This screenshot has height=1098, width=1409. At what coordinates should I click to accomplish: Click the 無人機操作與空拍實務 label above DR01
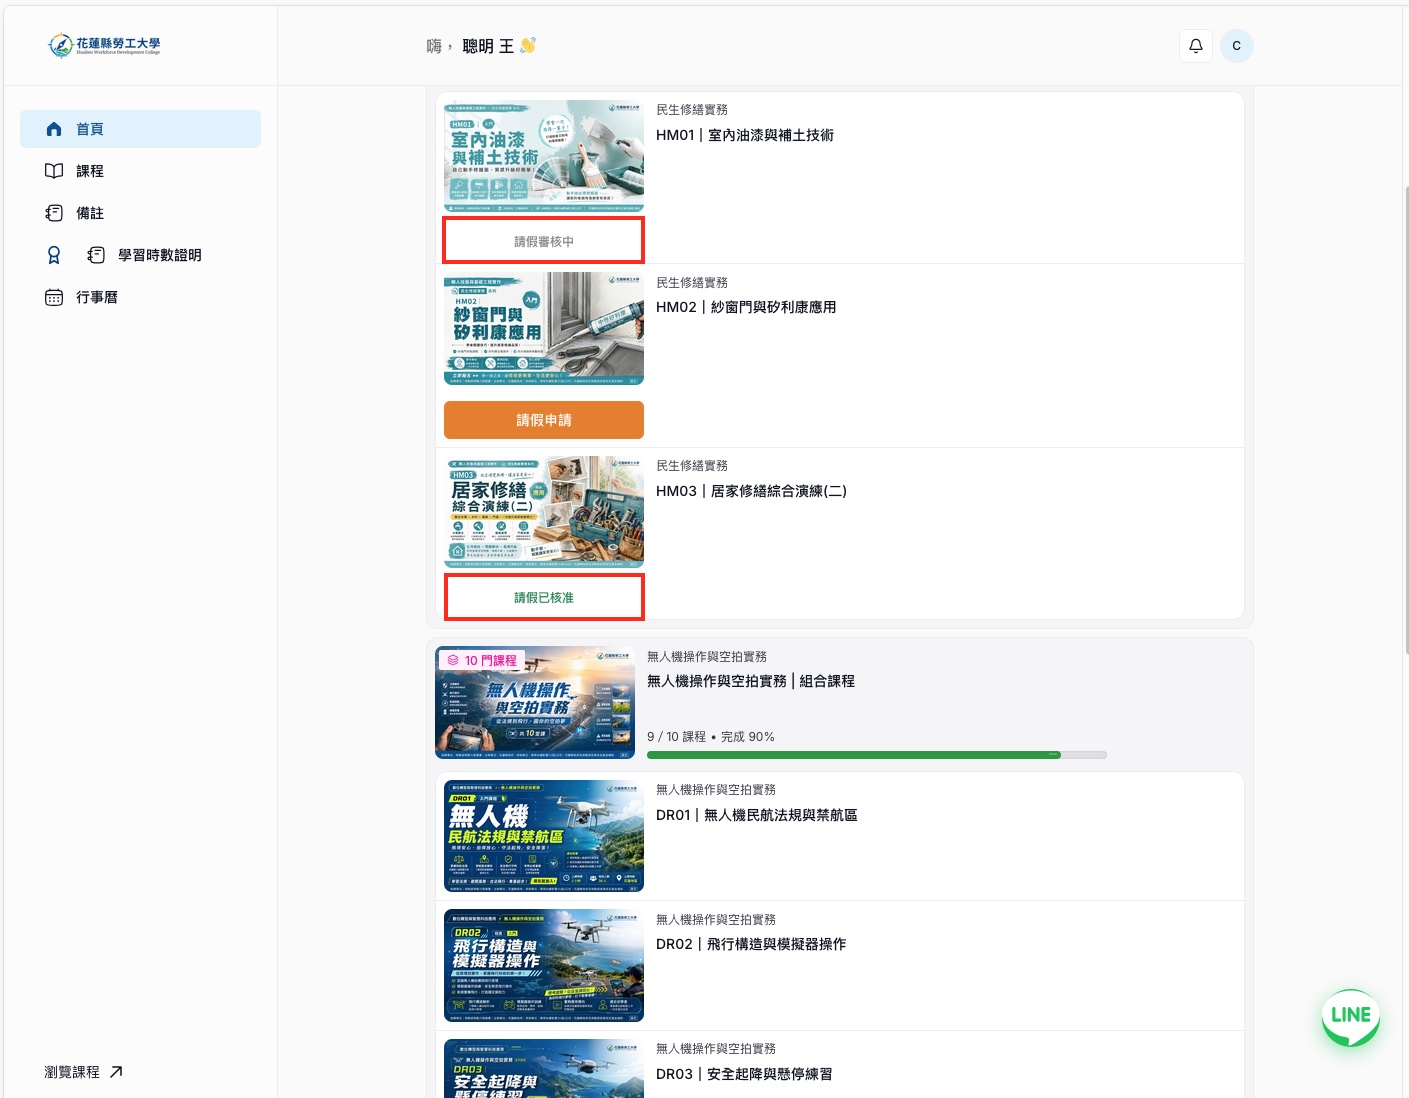(716, 790)
